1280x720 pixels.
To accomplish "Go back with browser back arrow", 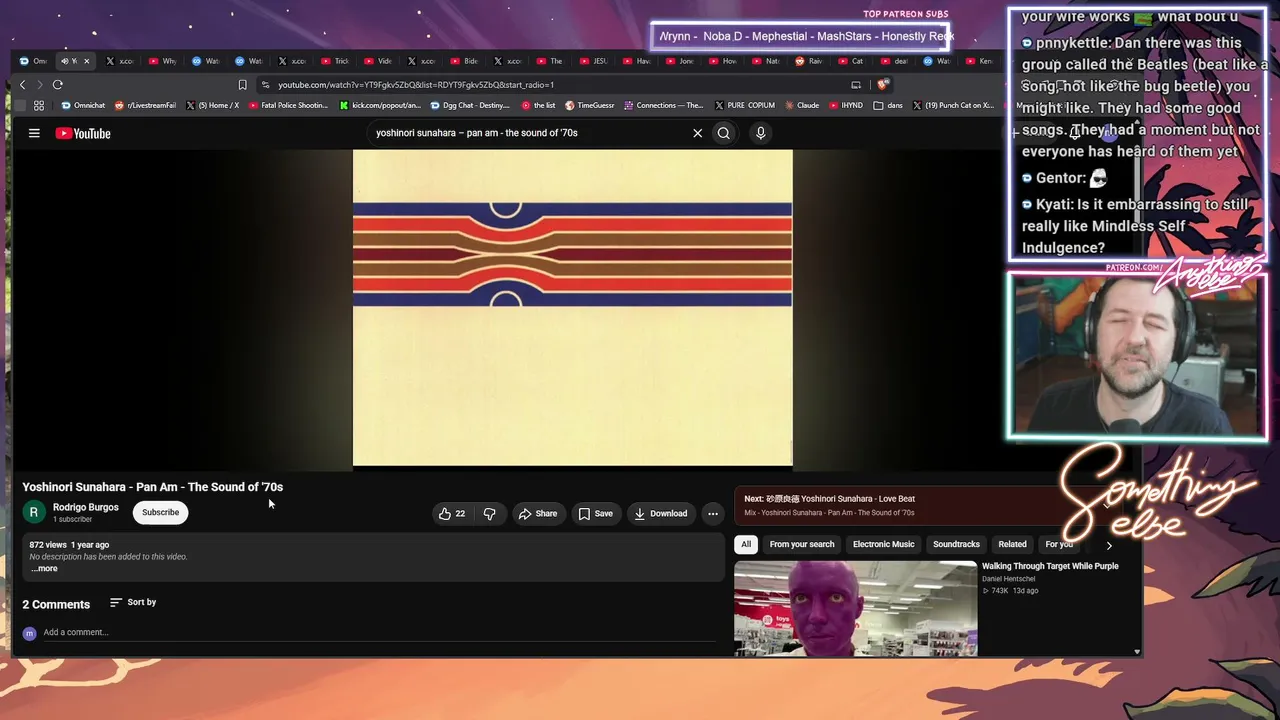I will [x=22, y=85].
